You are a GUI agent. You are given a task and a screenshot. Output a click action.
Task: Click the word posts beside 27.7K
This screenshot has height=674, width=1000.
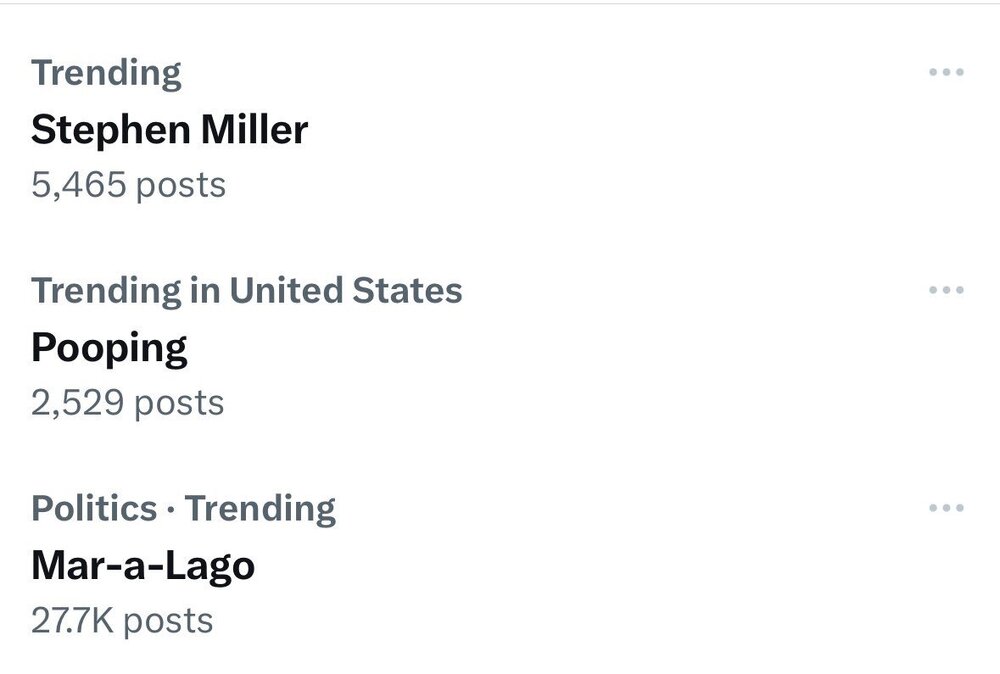(168, 620)
